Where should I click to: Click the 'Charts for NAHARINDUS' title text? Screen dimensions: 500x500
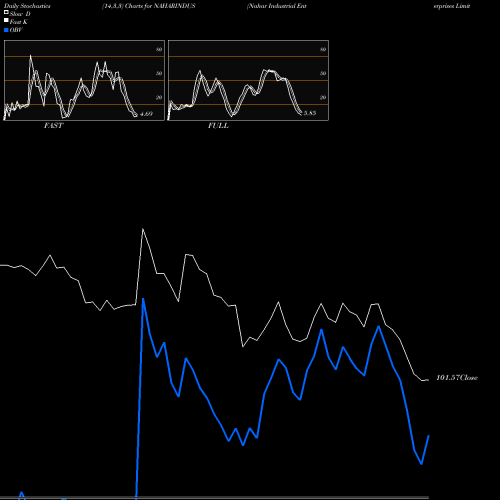(x=160, y=6)
